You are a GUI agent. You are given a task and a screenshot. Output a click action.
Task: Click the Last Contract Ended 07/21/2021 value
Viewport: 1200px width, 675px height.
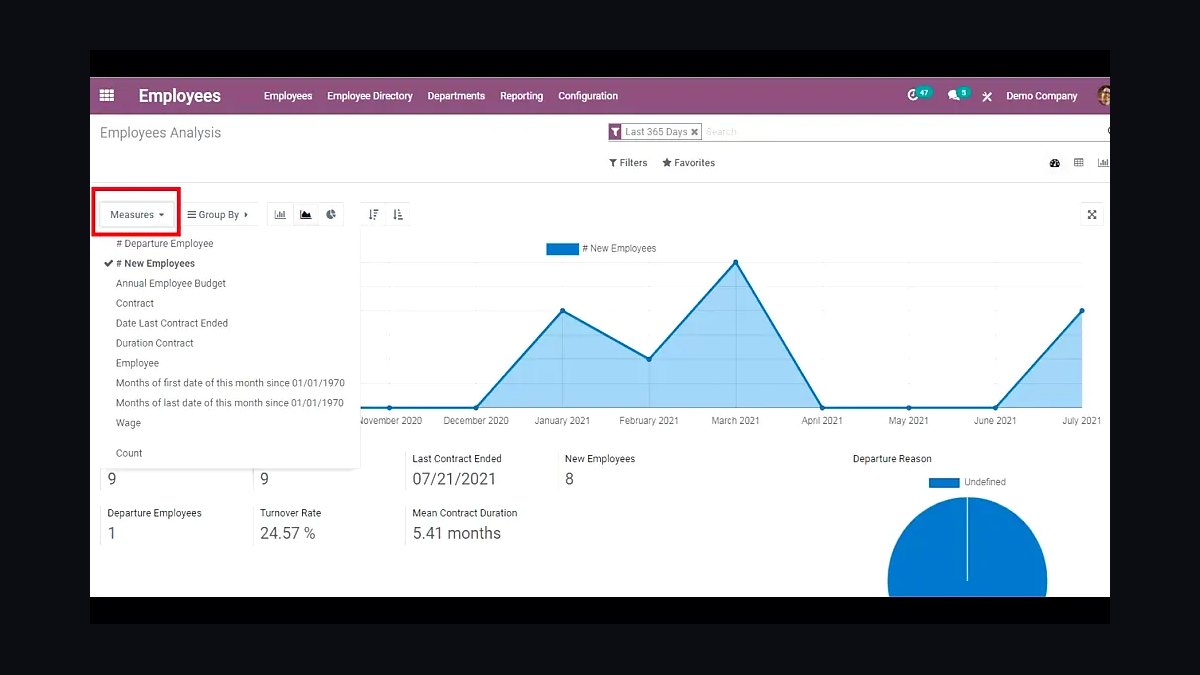(x=454, y=479)
